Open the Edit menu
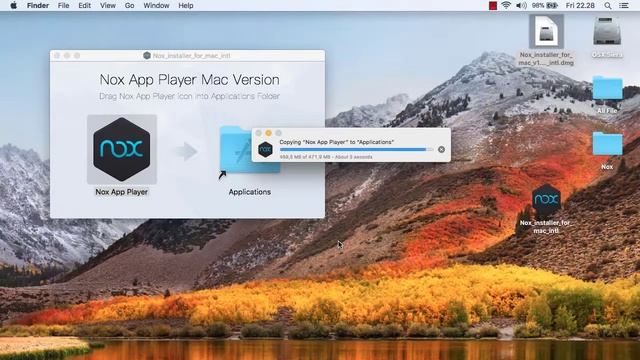The width and height of the screenshot is (640, 360). tap(84, 5)
